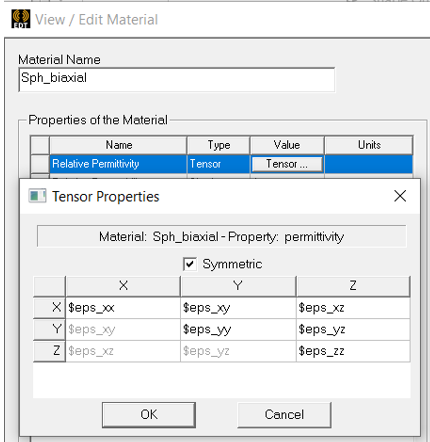The image size is (430, 442).
Task: Edit the $eps_yz cell in row Y
Action: coord(353,329)
